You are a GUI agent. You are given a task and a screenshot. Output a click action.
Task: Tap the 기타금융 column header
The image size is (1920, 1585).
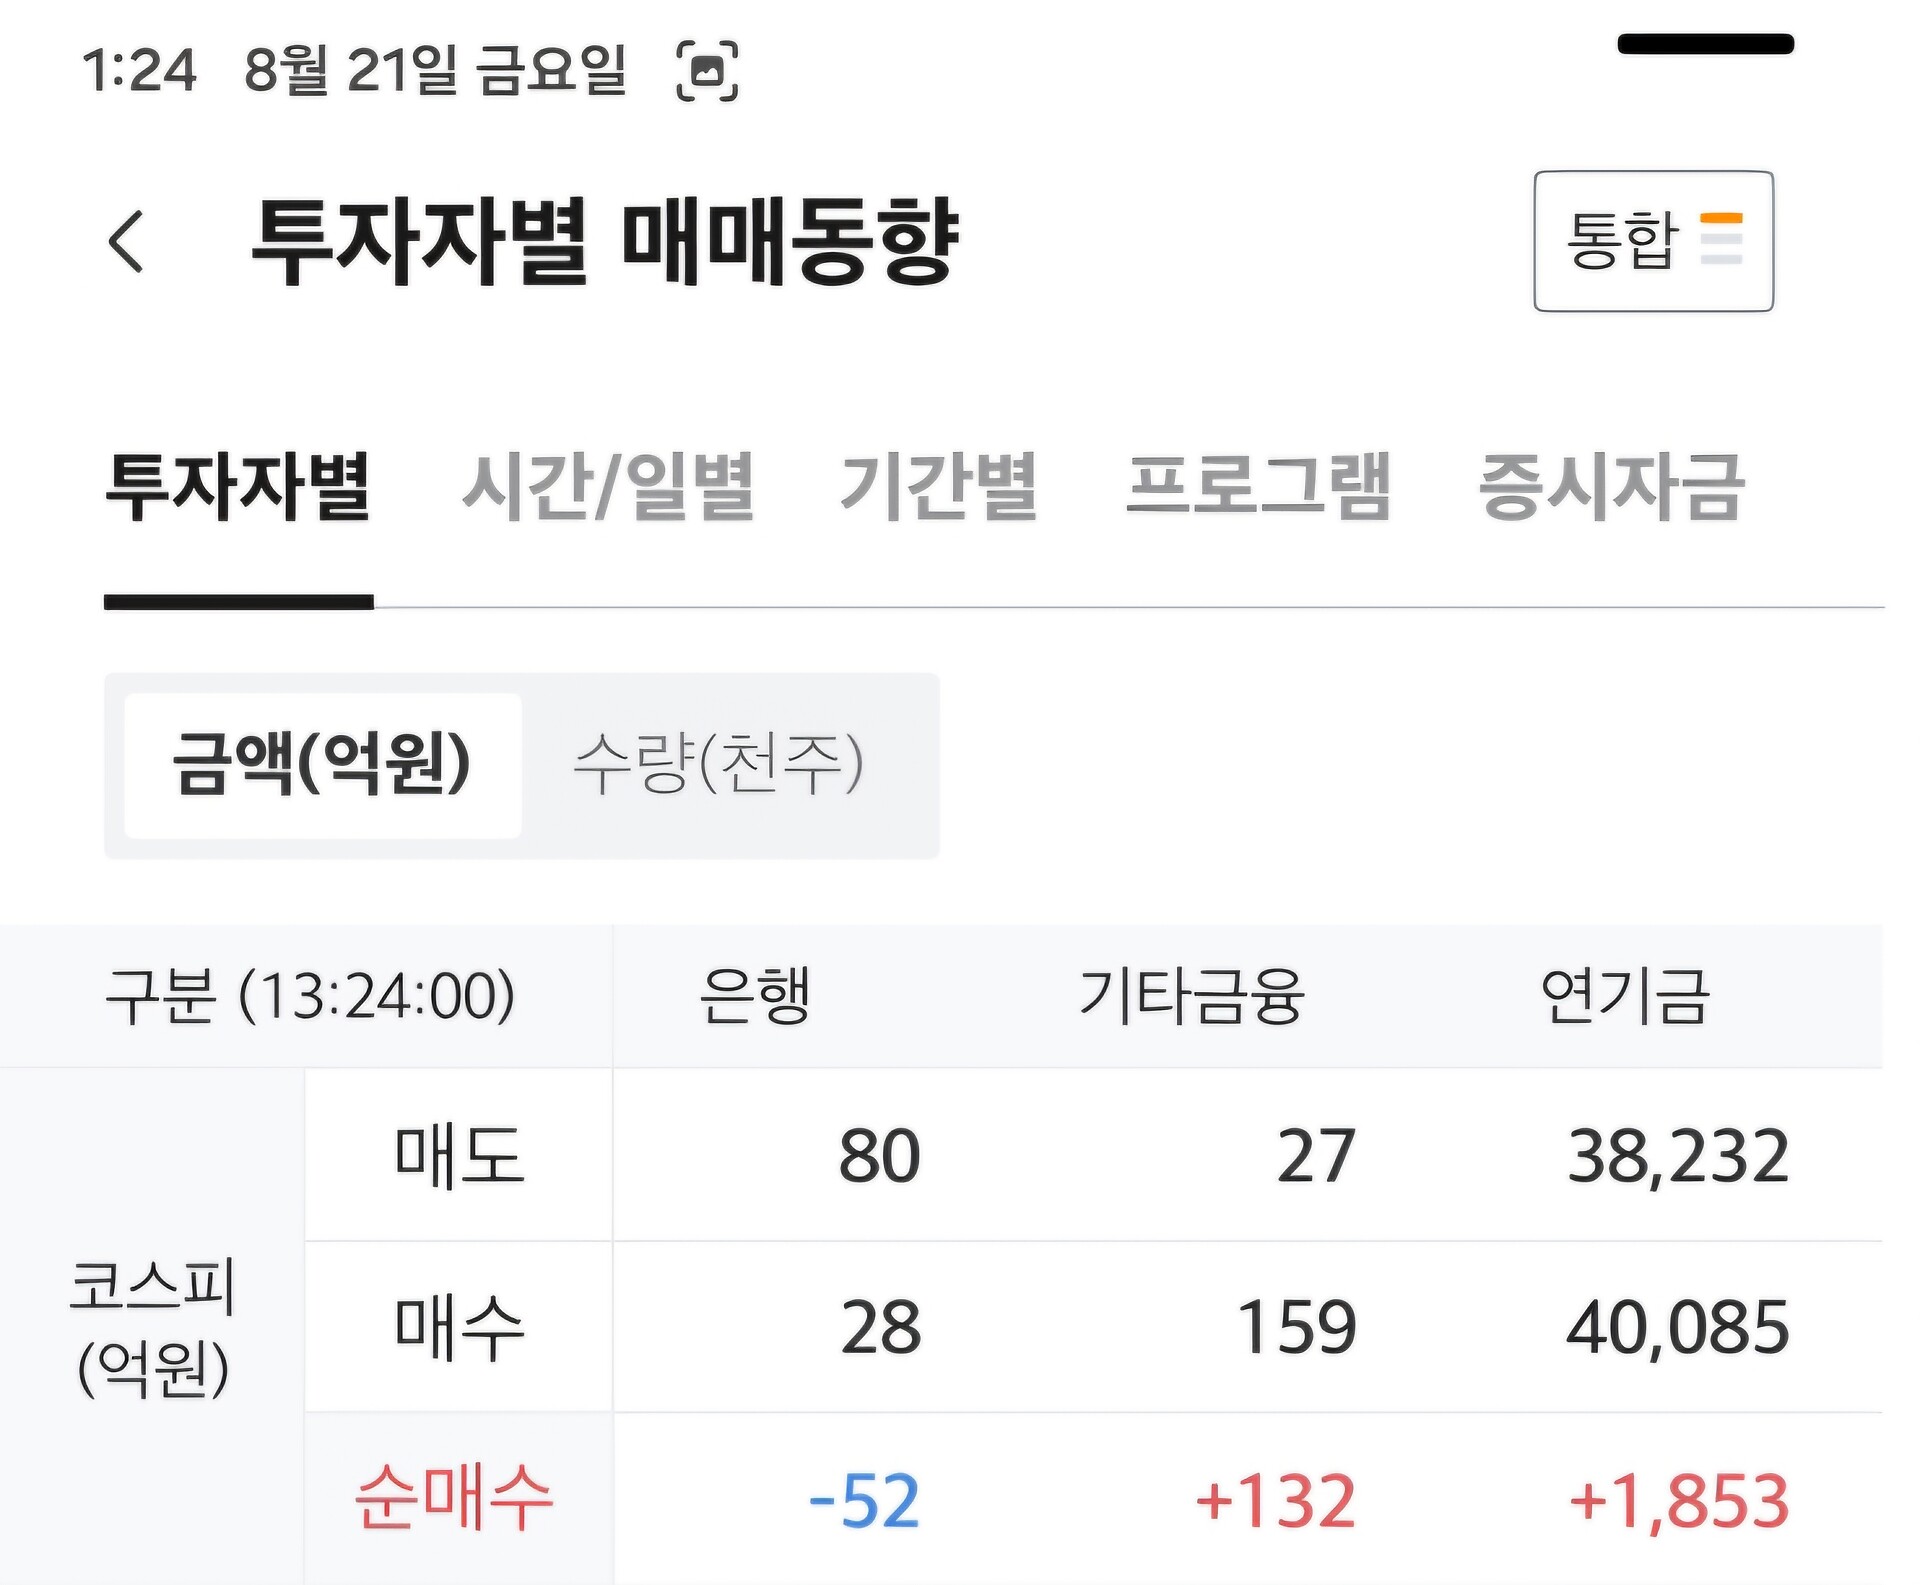(x=1191, y=997)
